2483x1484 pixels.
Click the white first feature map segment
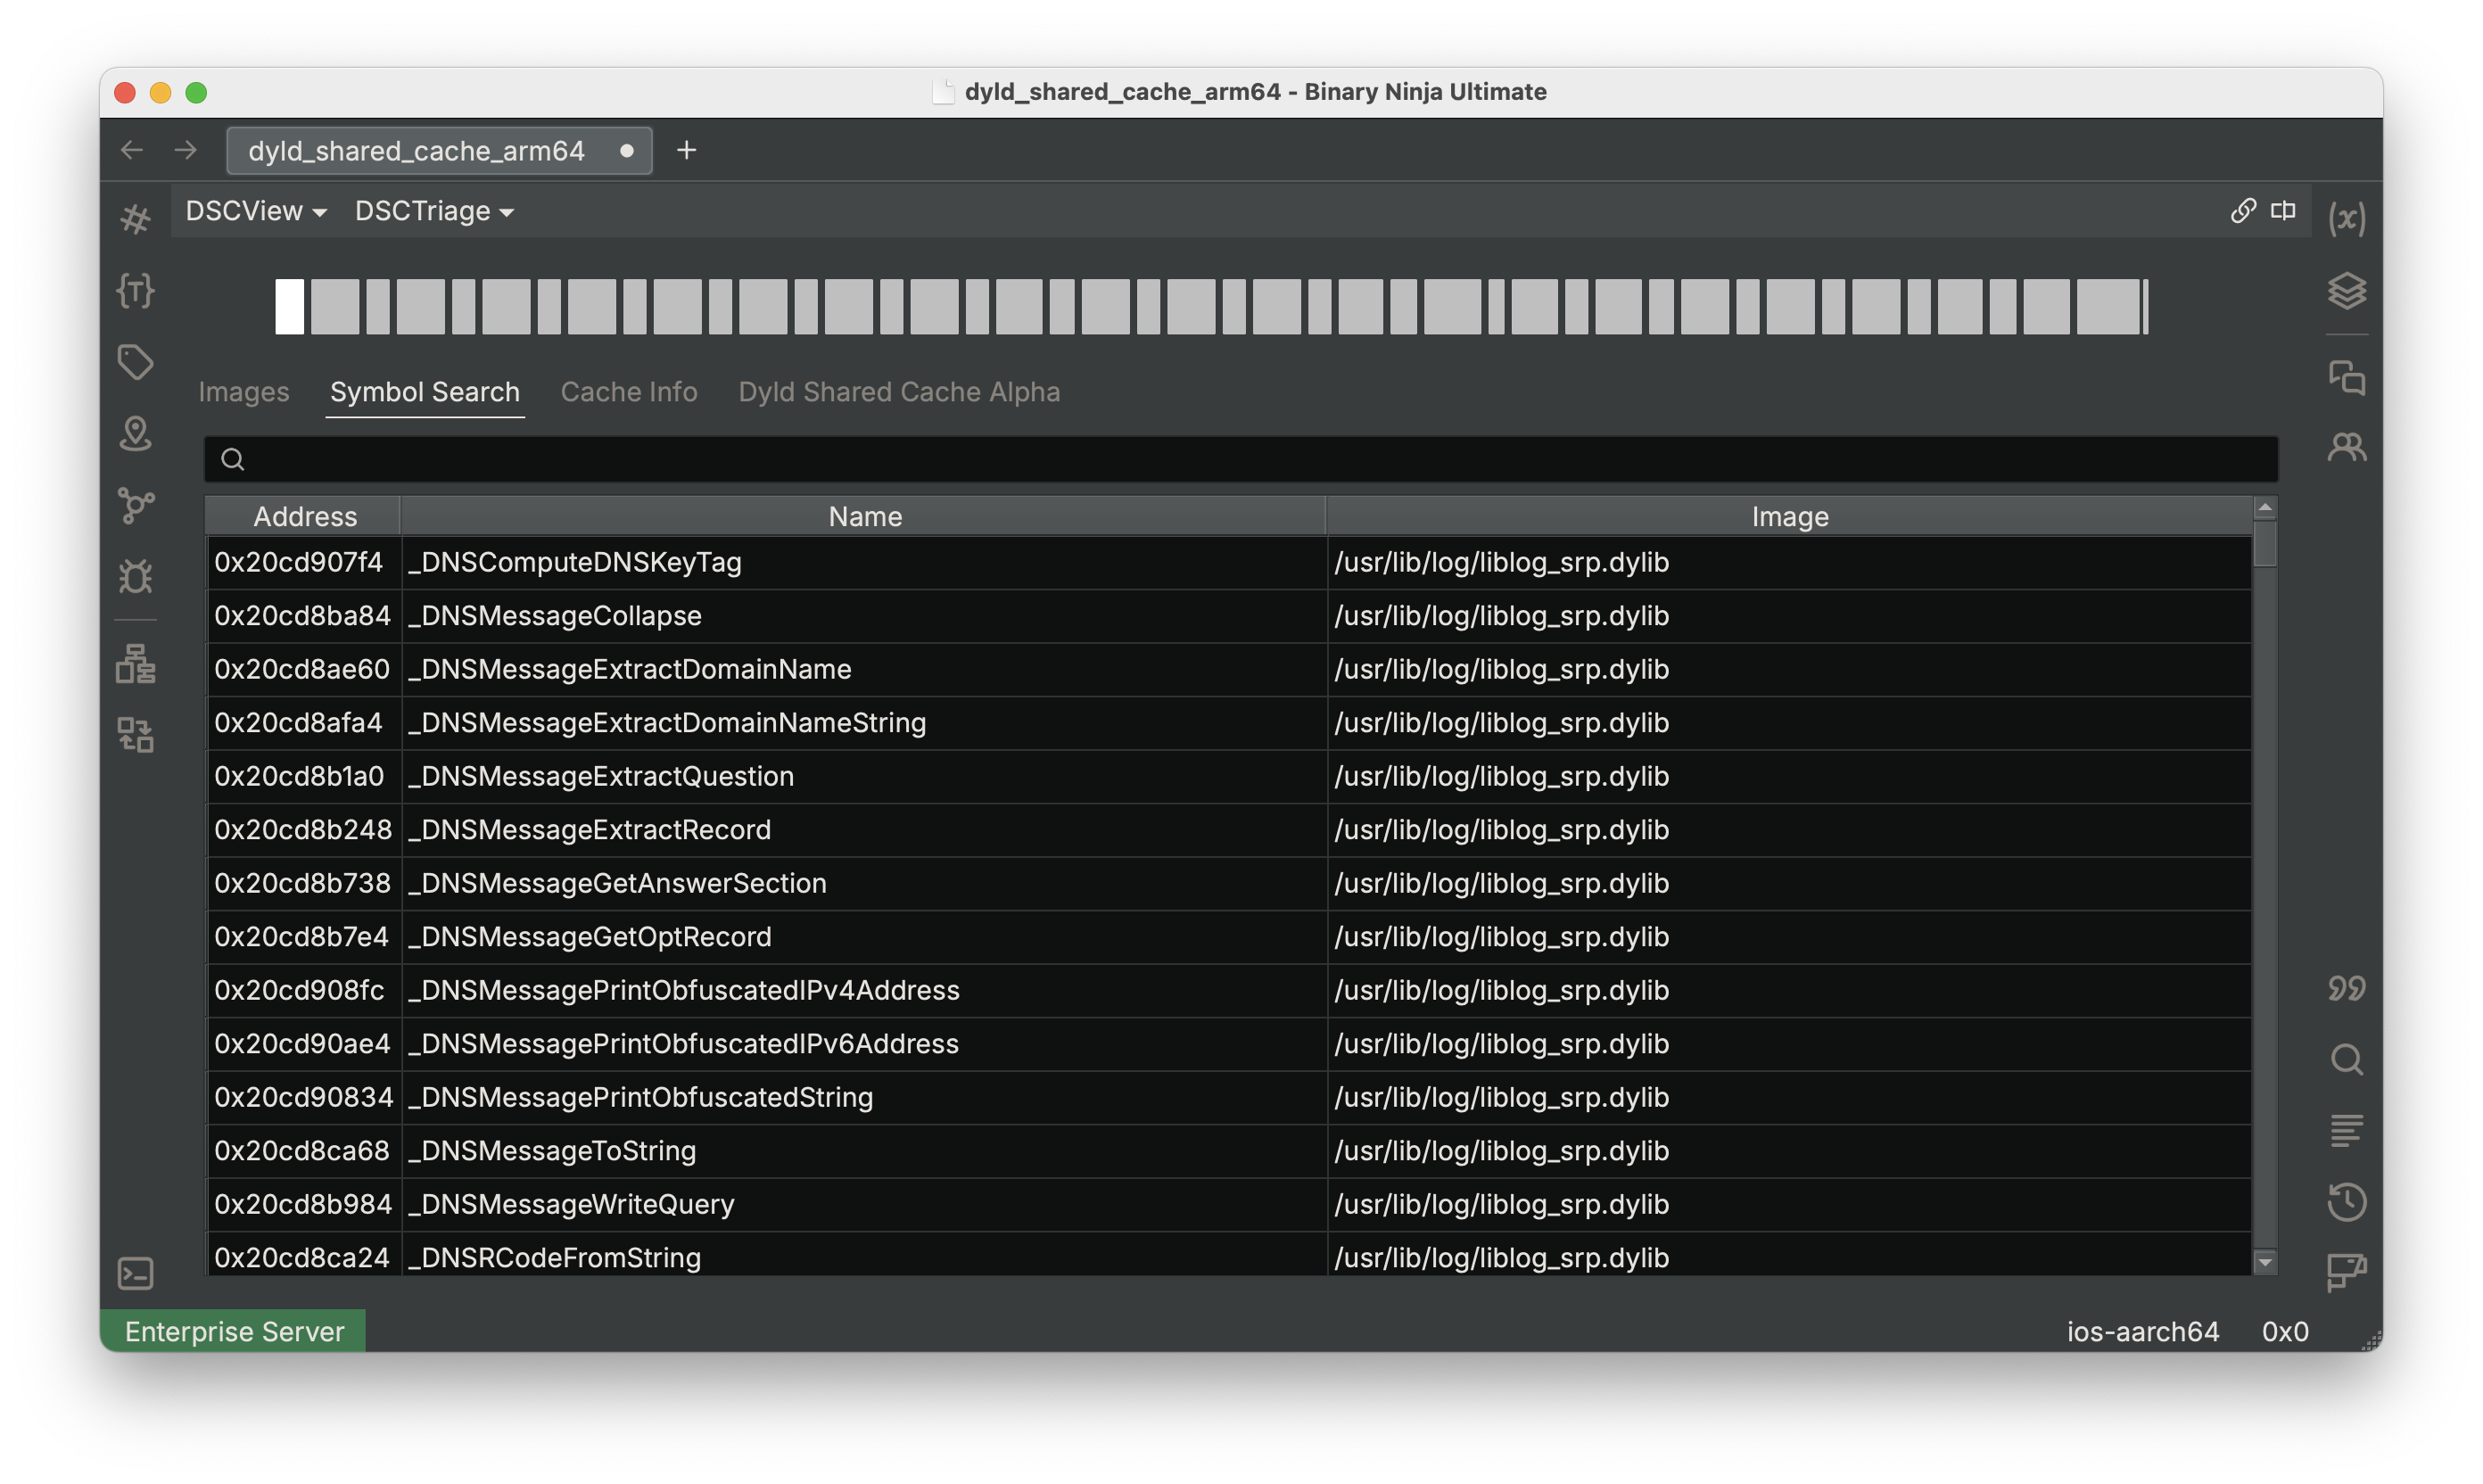pyautogui.click(x=289, y=306)
